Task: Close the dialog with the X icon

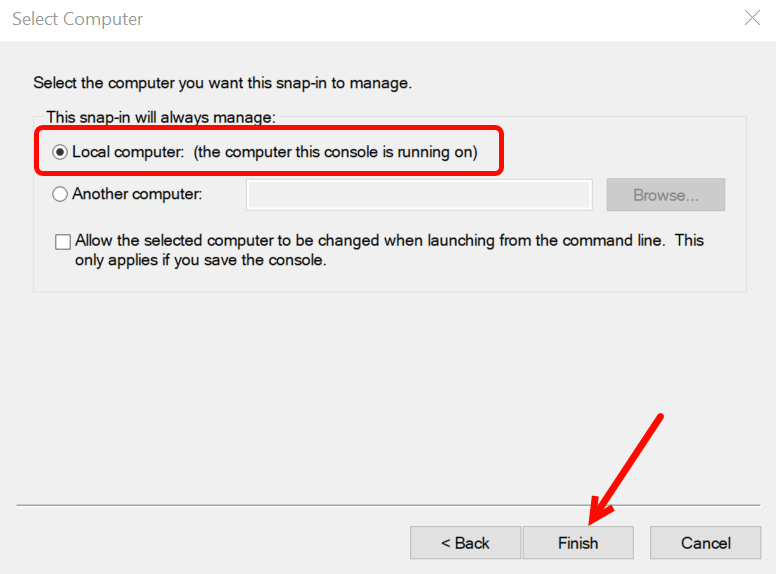Action: pyautogui.click(x=752, y=18)
